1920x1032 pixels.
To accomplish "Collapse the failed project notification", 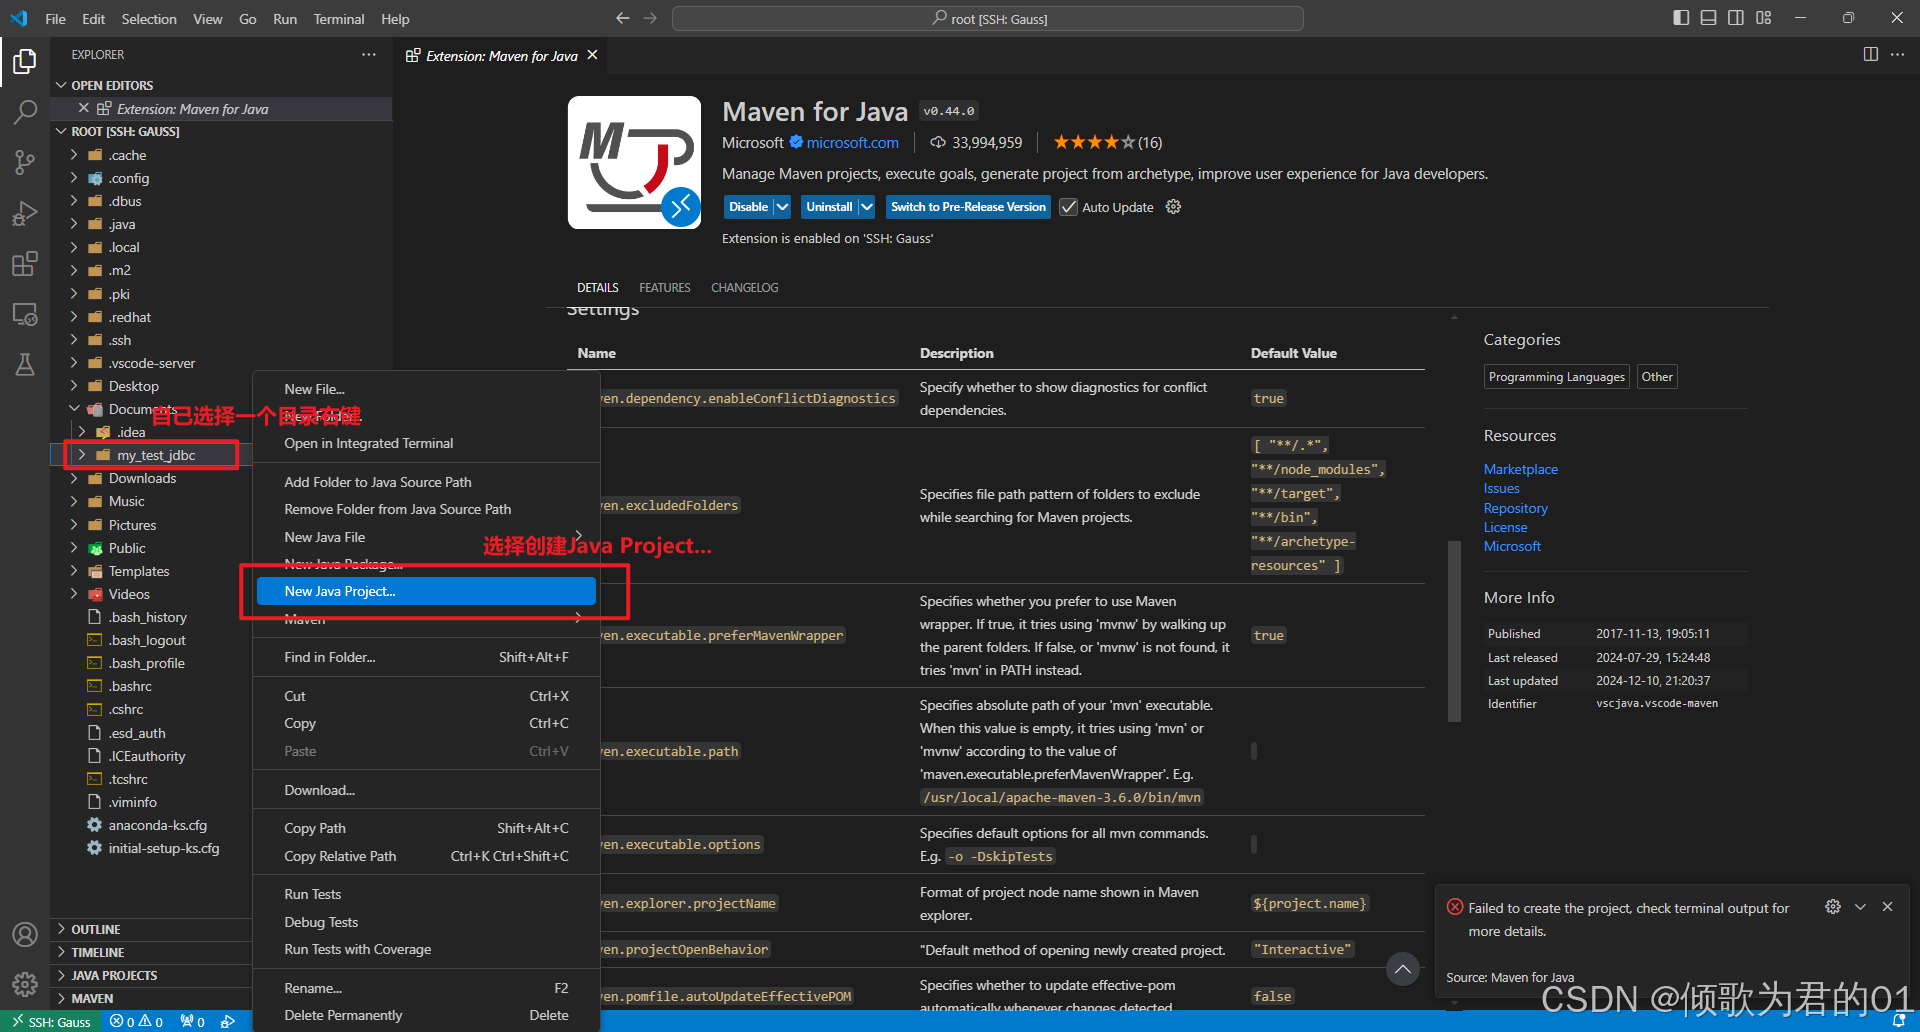I will pyautogui.click(x=1860, y=906).
